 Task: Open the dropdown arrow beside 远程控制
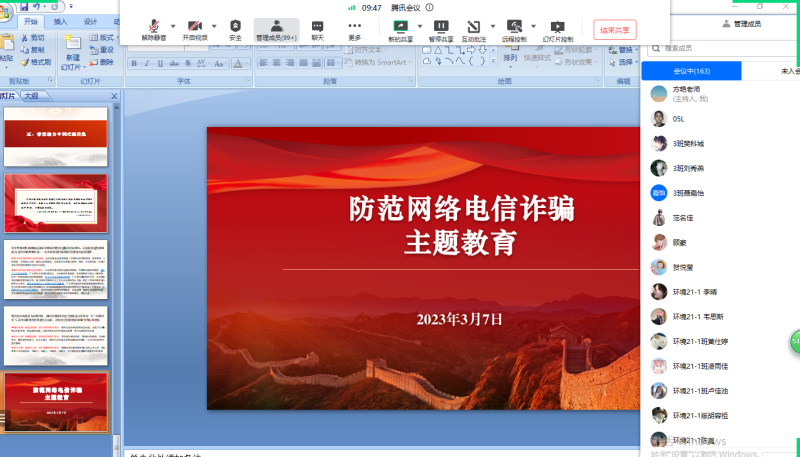(533, 26)
